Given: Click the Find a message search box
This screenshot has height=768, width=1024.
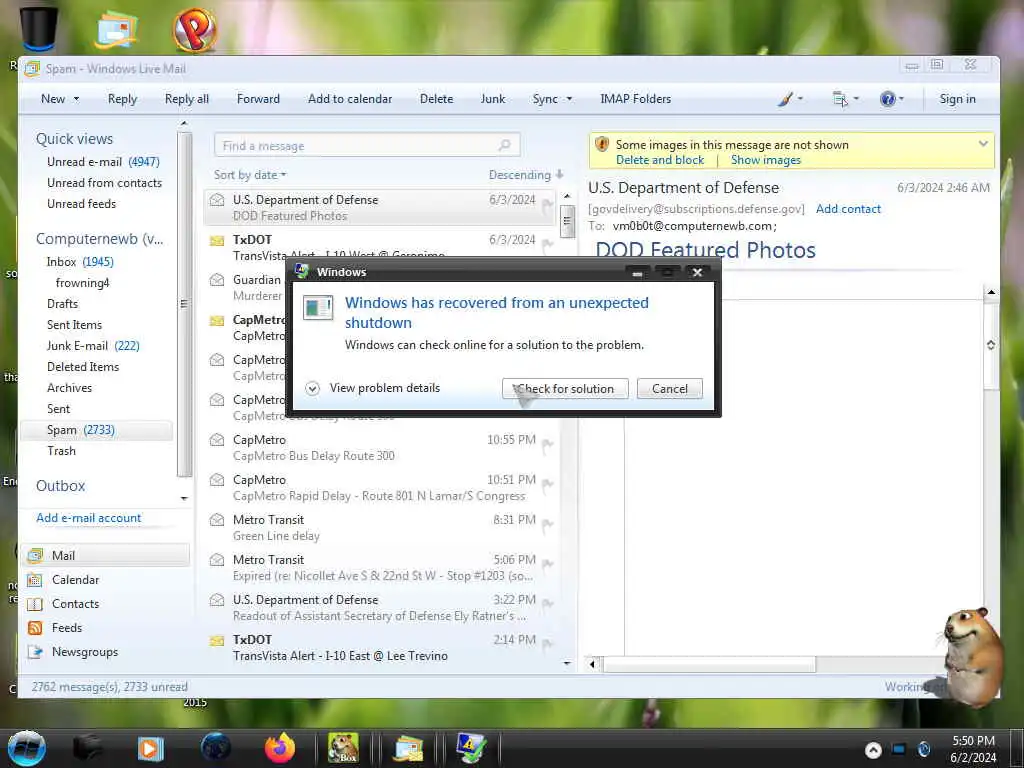Looking at the screenshot, I should pyautogui.click(x=367, y=146).
